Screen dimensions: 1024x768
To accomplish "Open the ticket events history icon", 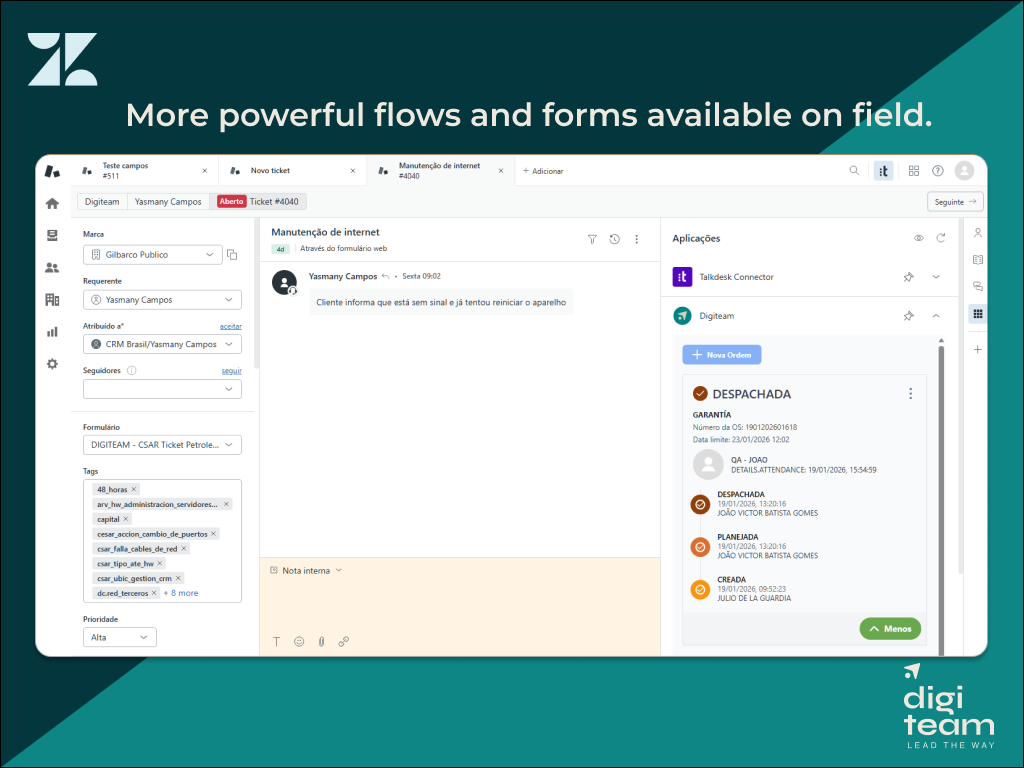I will tap(614, 239).
